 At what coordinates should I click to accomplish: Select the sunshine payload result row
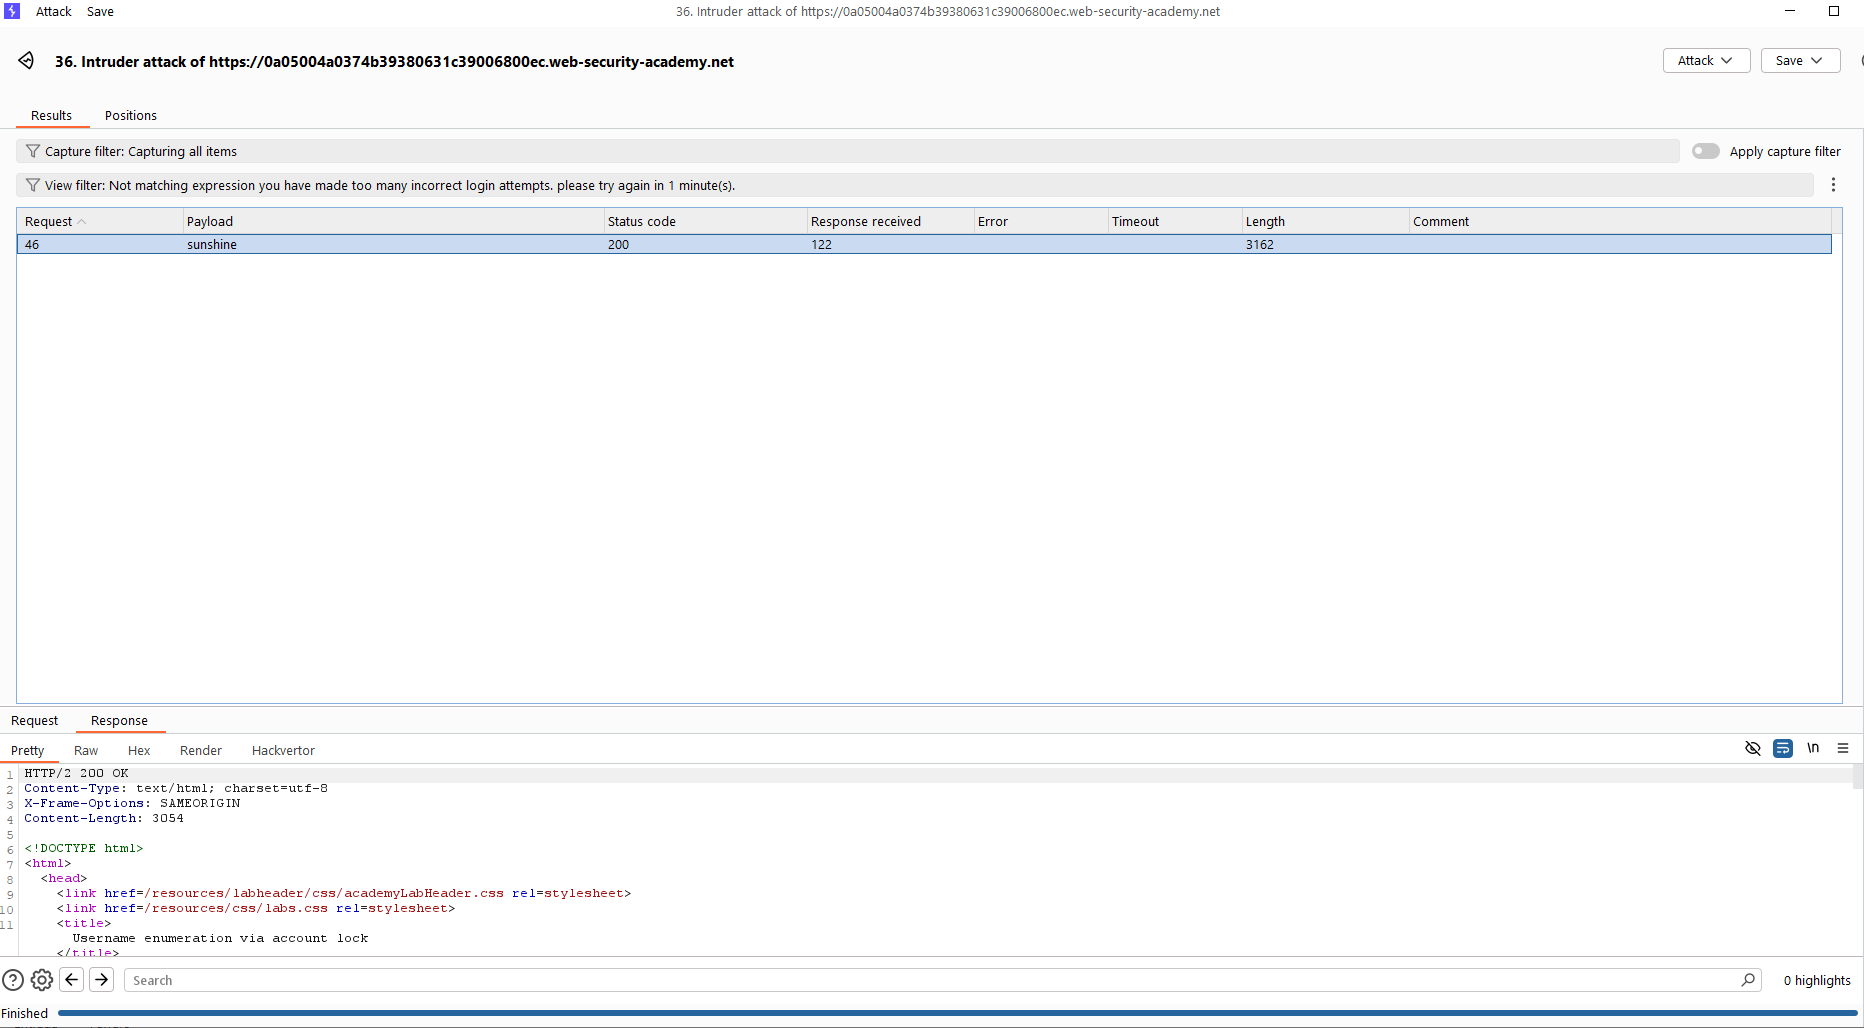[x=924, y=244]
